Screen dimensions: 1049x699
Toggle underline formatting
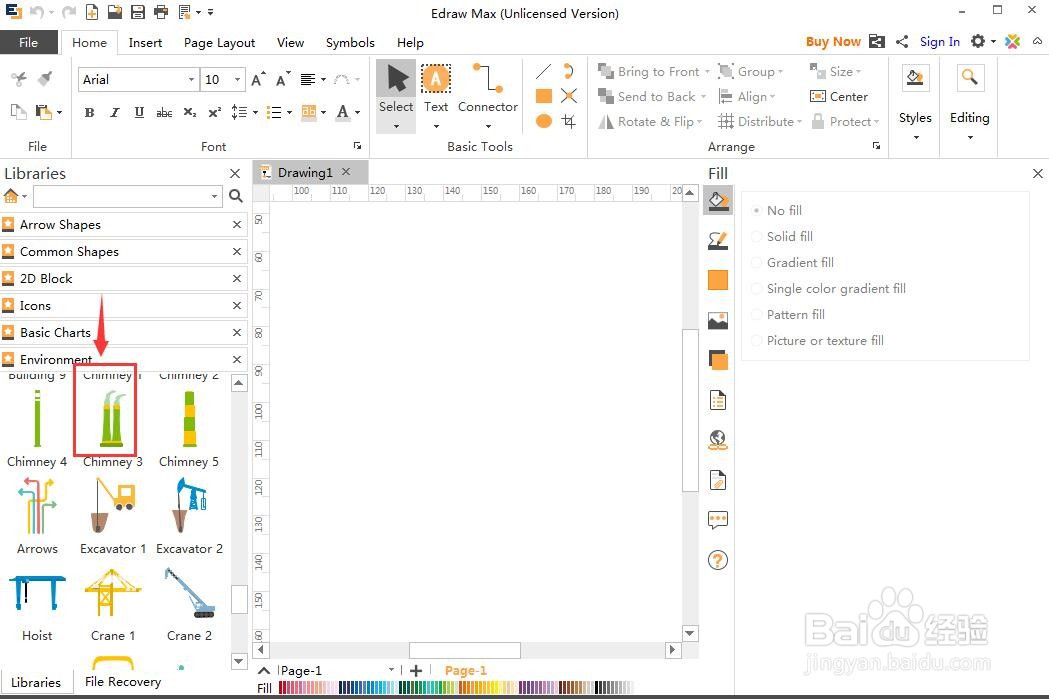[139, 112]
